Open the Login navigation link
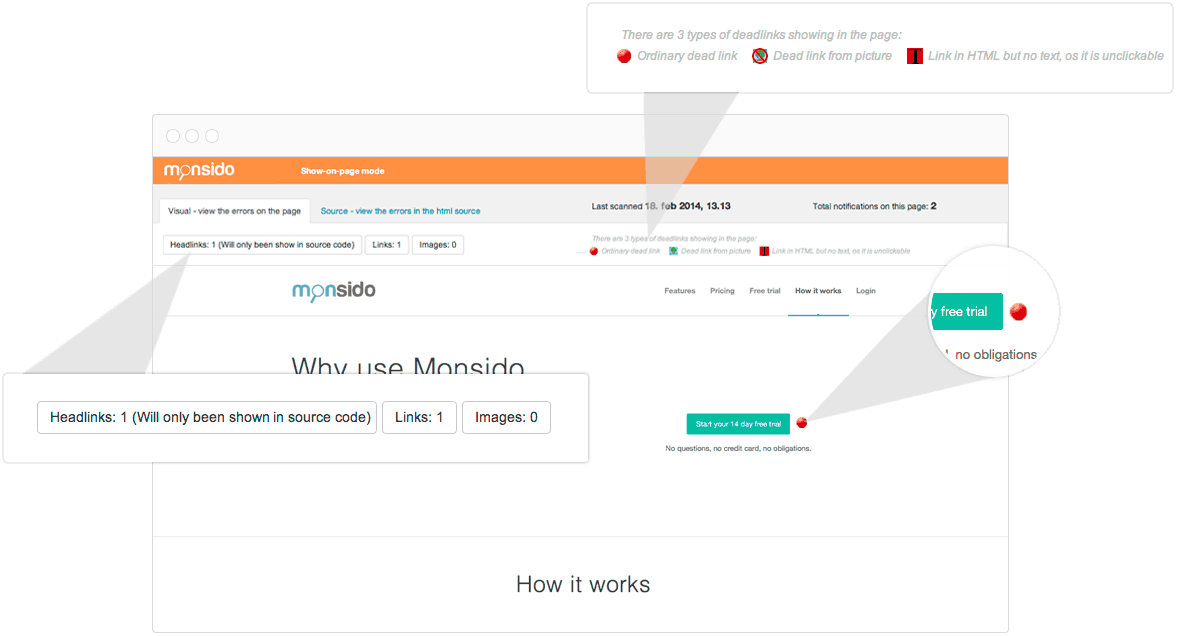1177x636 pixels. point(865,291)
